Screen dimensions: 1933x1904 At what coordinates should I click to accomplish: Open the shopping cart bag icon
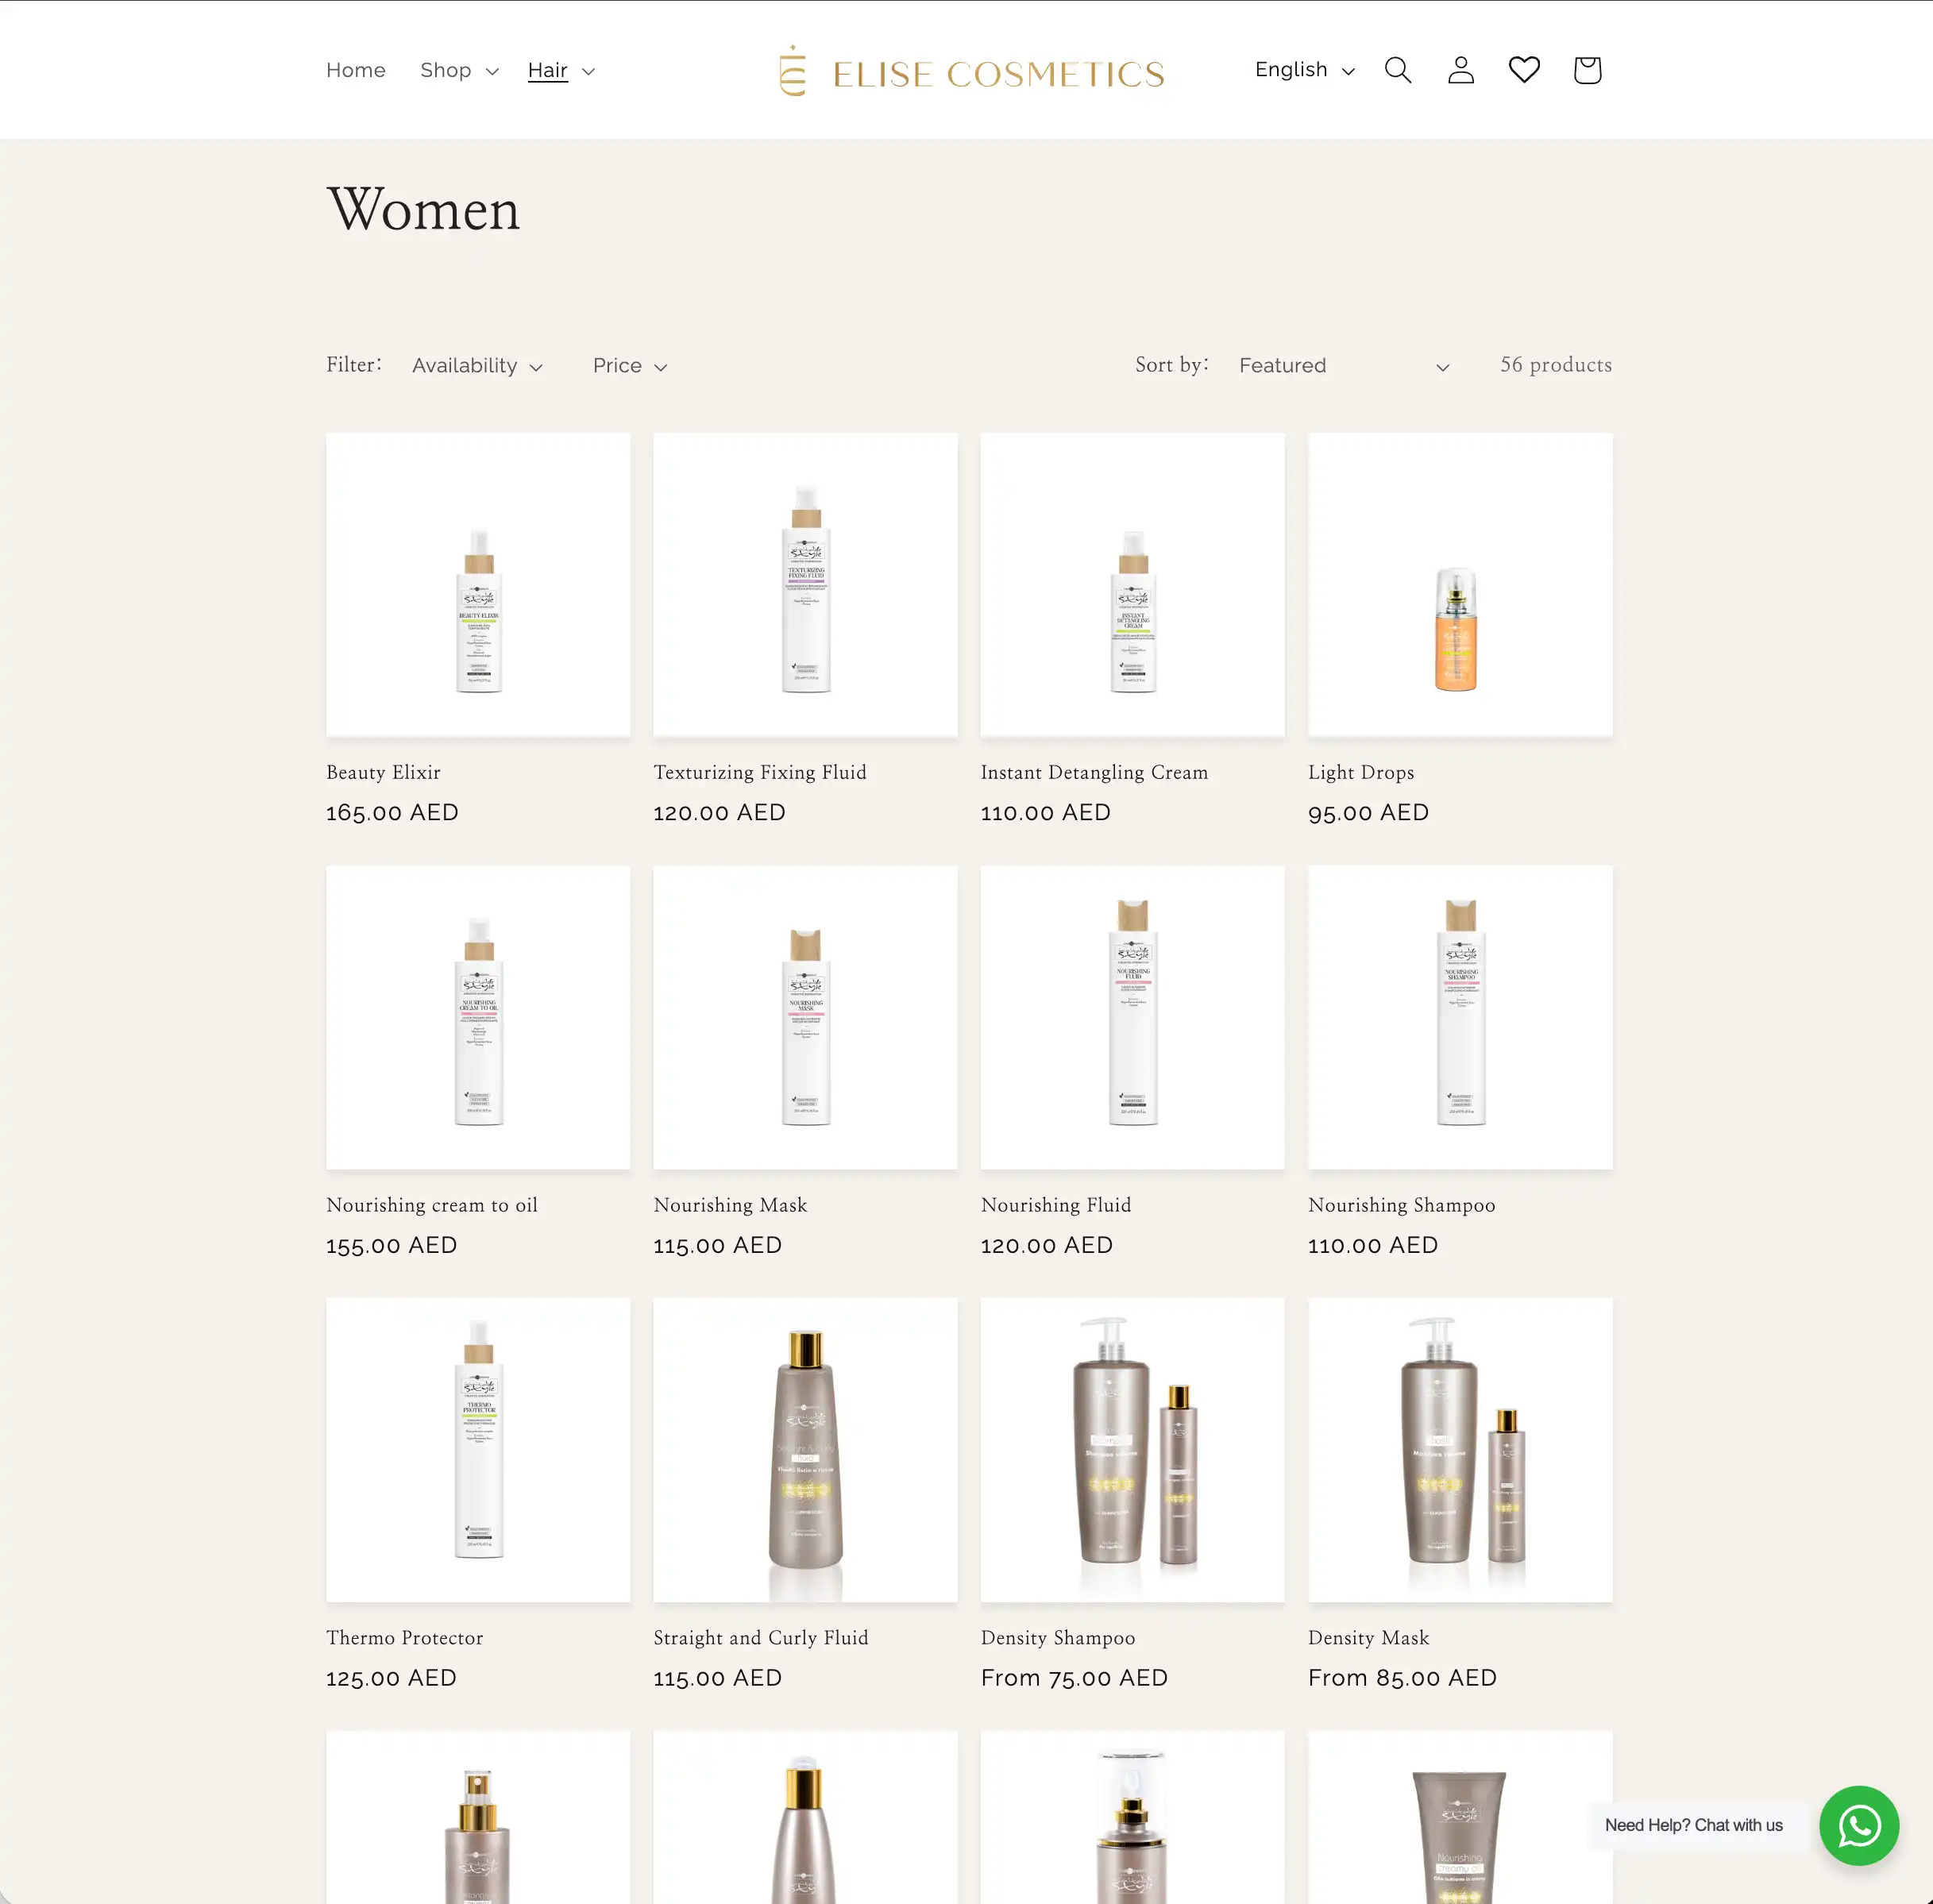coord(1586,70)
